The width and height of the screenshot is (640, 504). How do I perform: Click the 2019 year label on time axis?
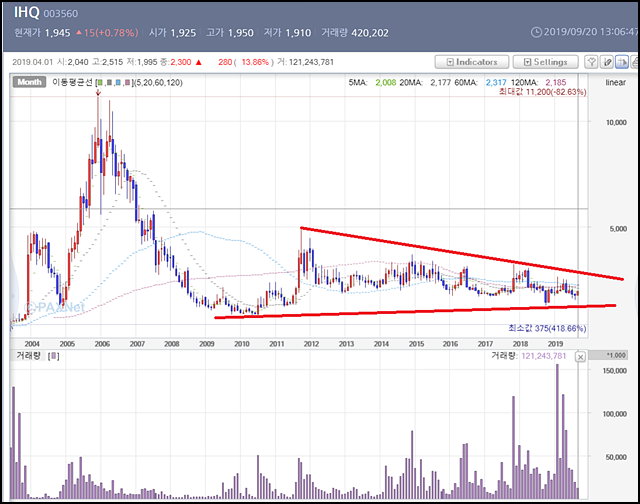coord(555,344)
